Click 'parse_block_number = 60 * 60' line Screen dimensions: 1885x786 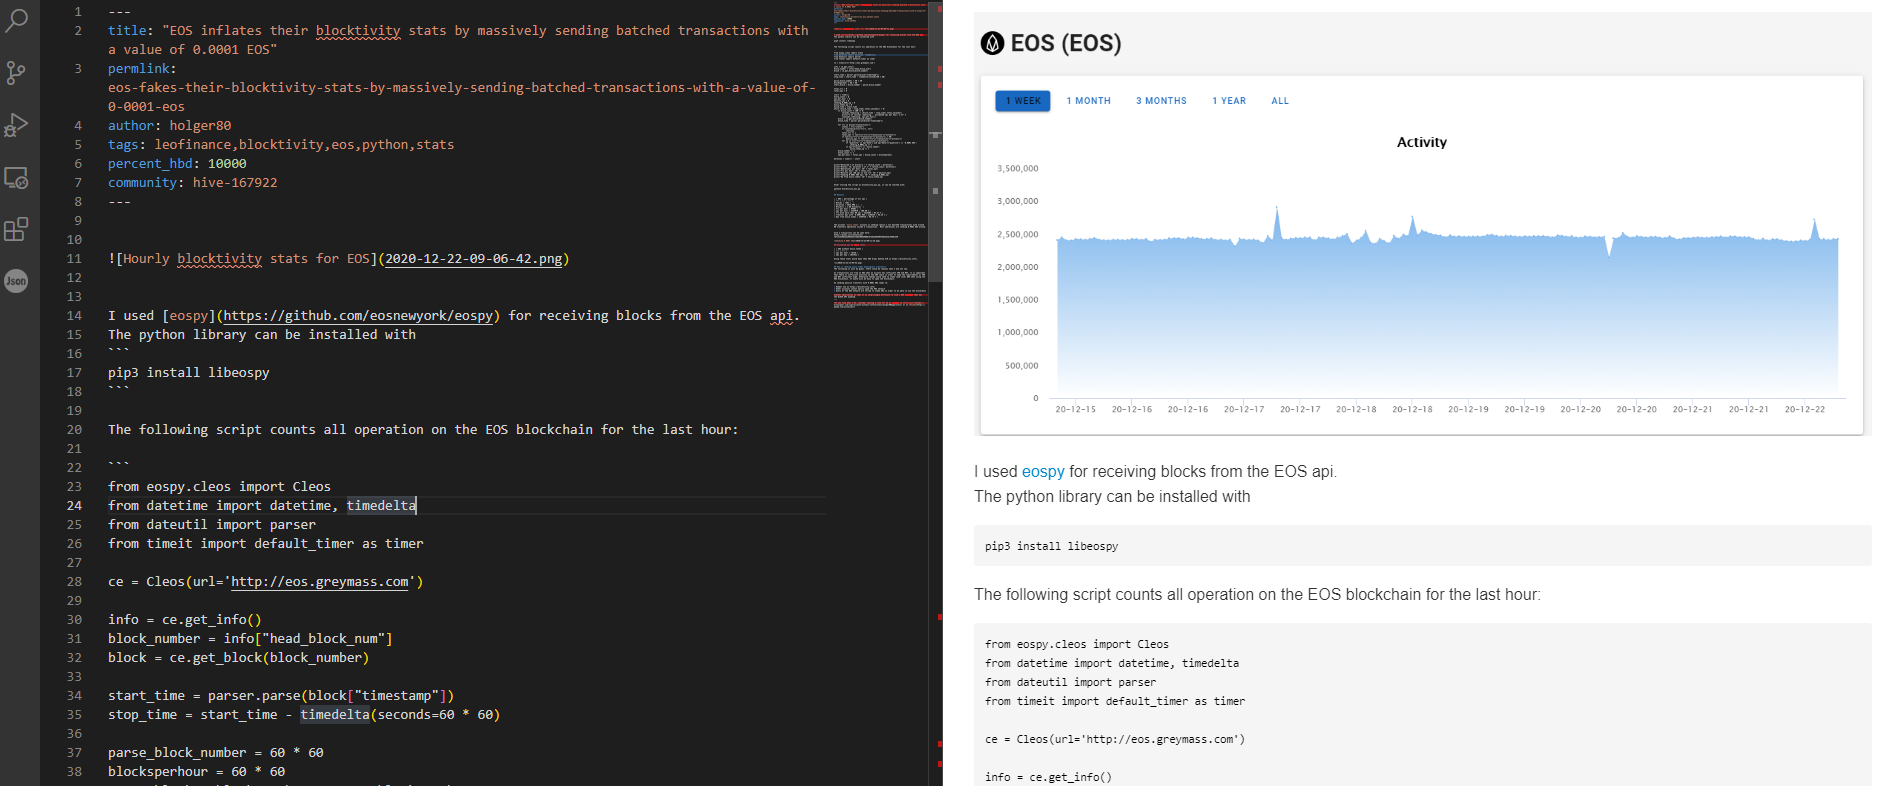tap(216, 752)
